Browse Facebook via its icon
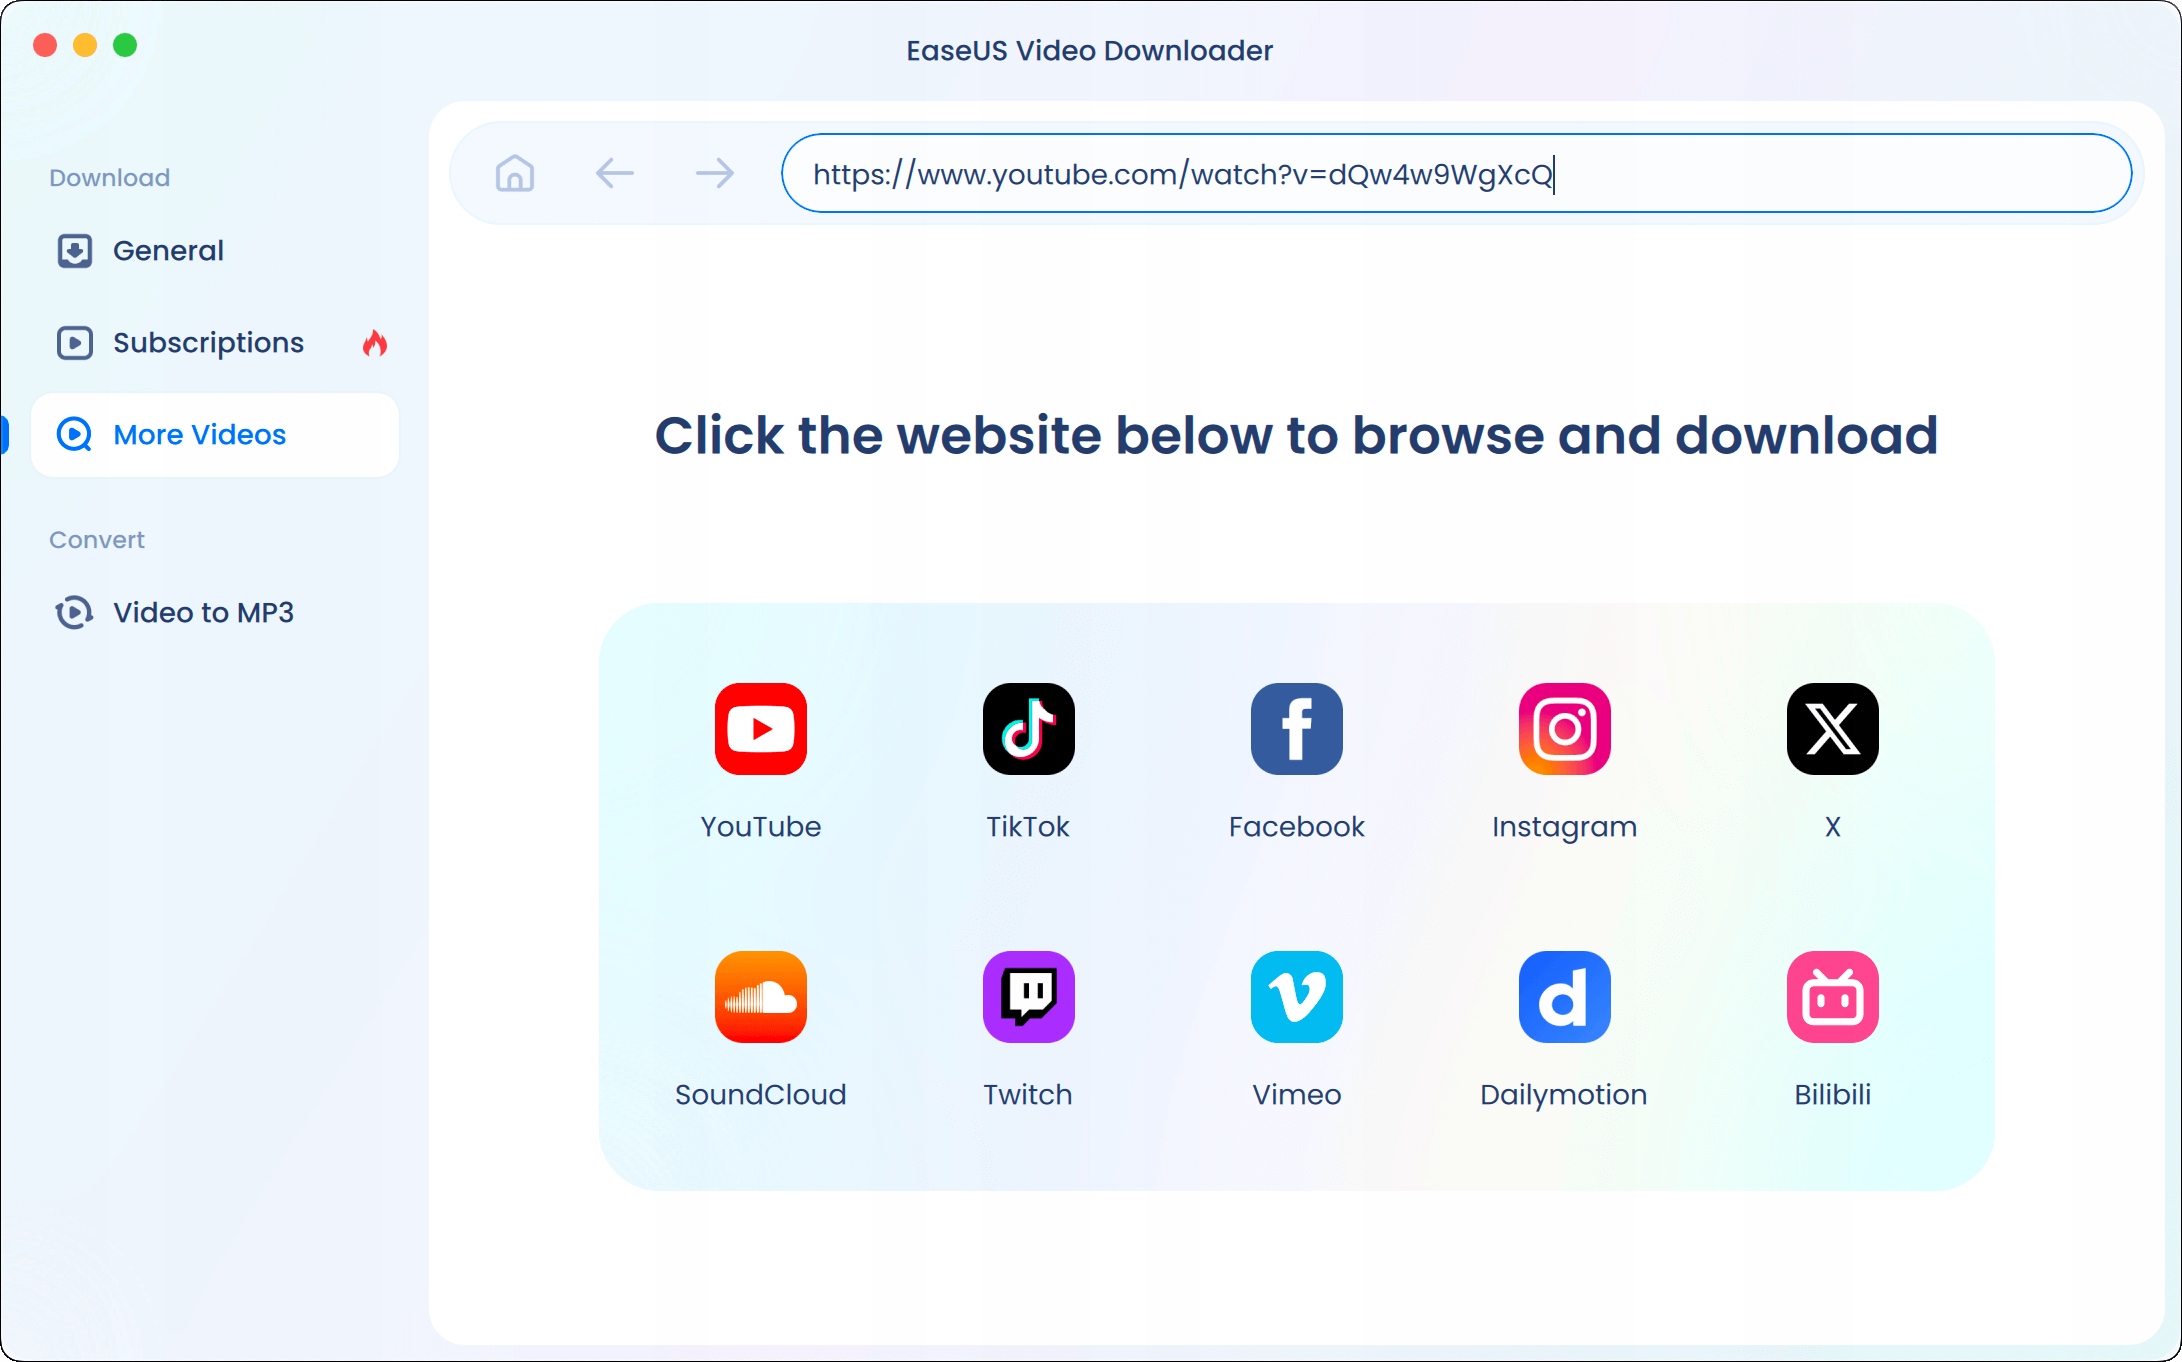2182x1362 pixels. (x=1296, y=729)
